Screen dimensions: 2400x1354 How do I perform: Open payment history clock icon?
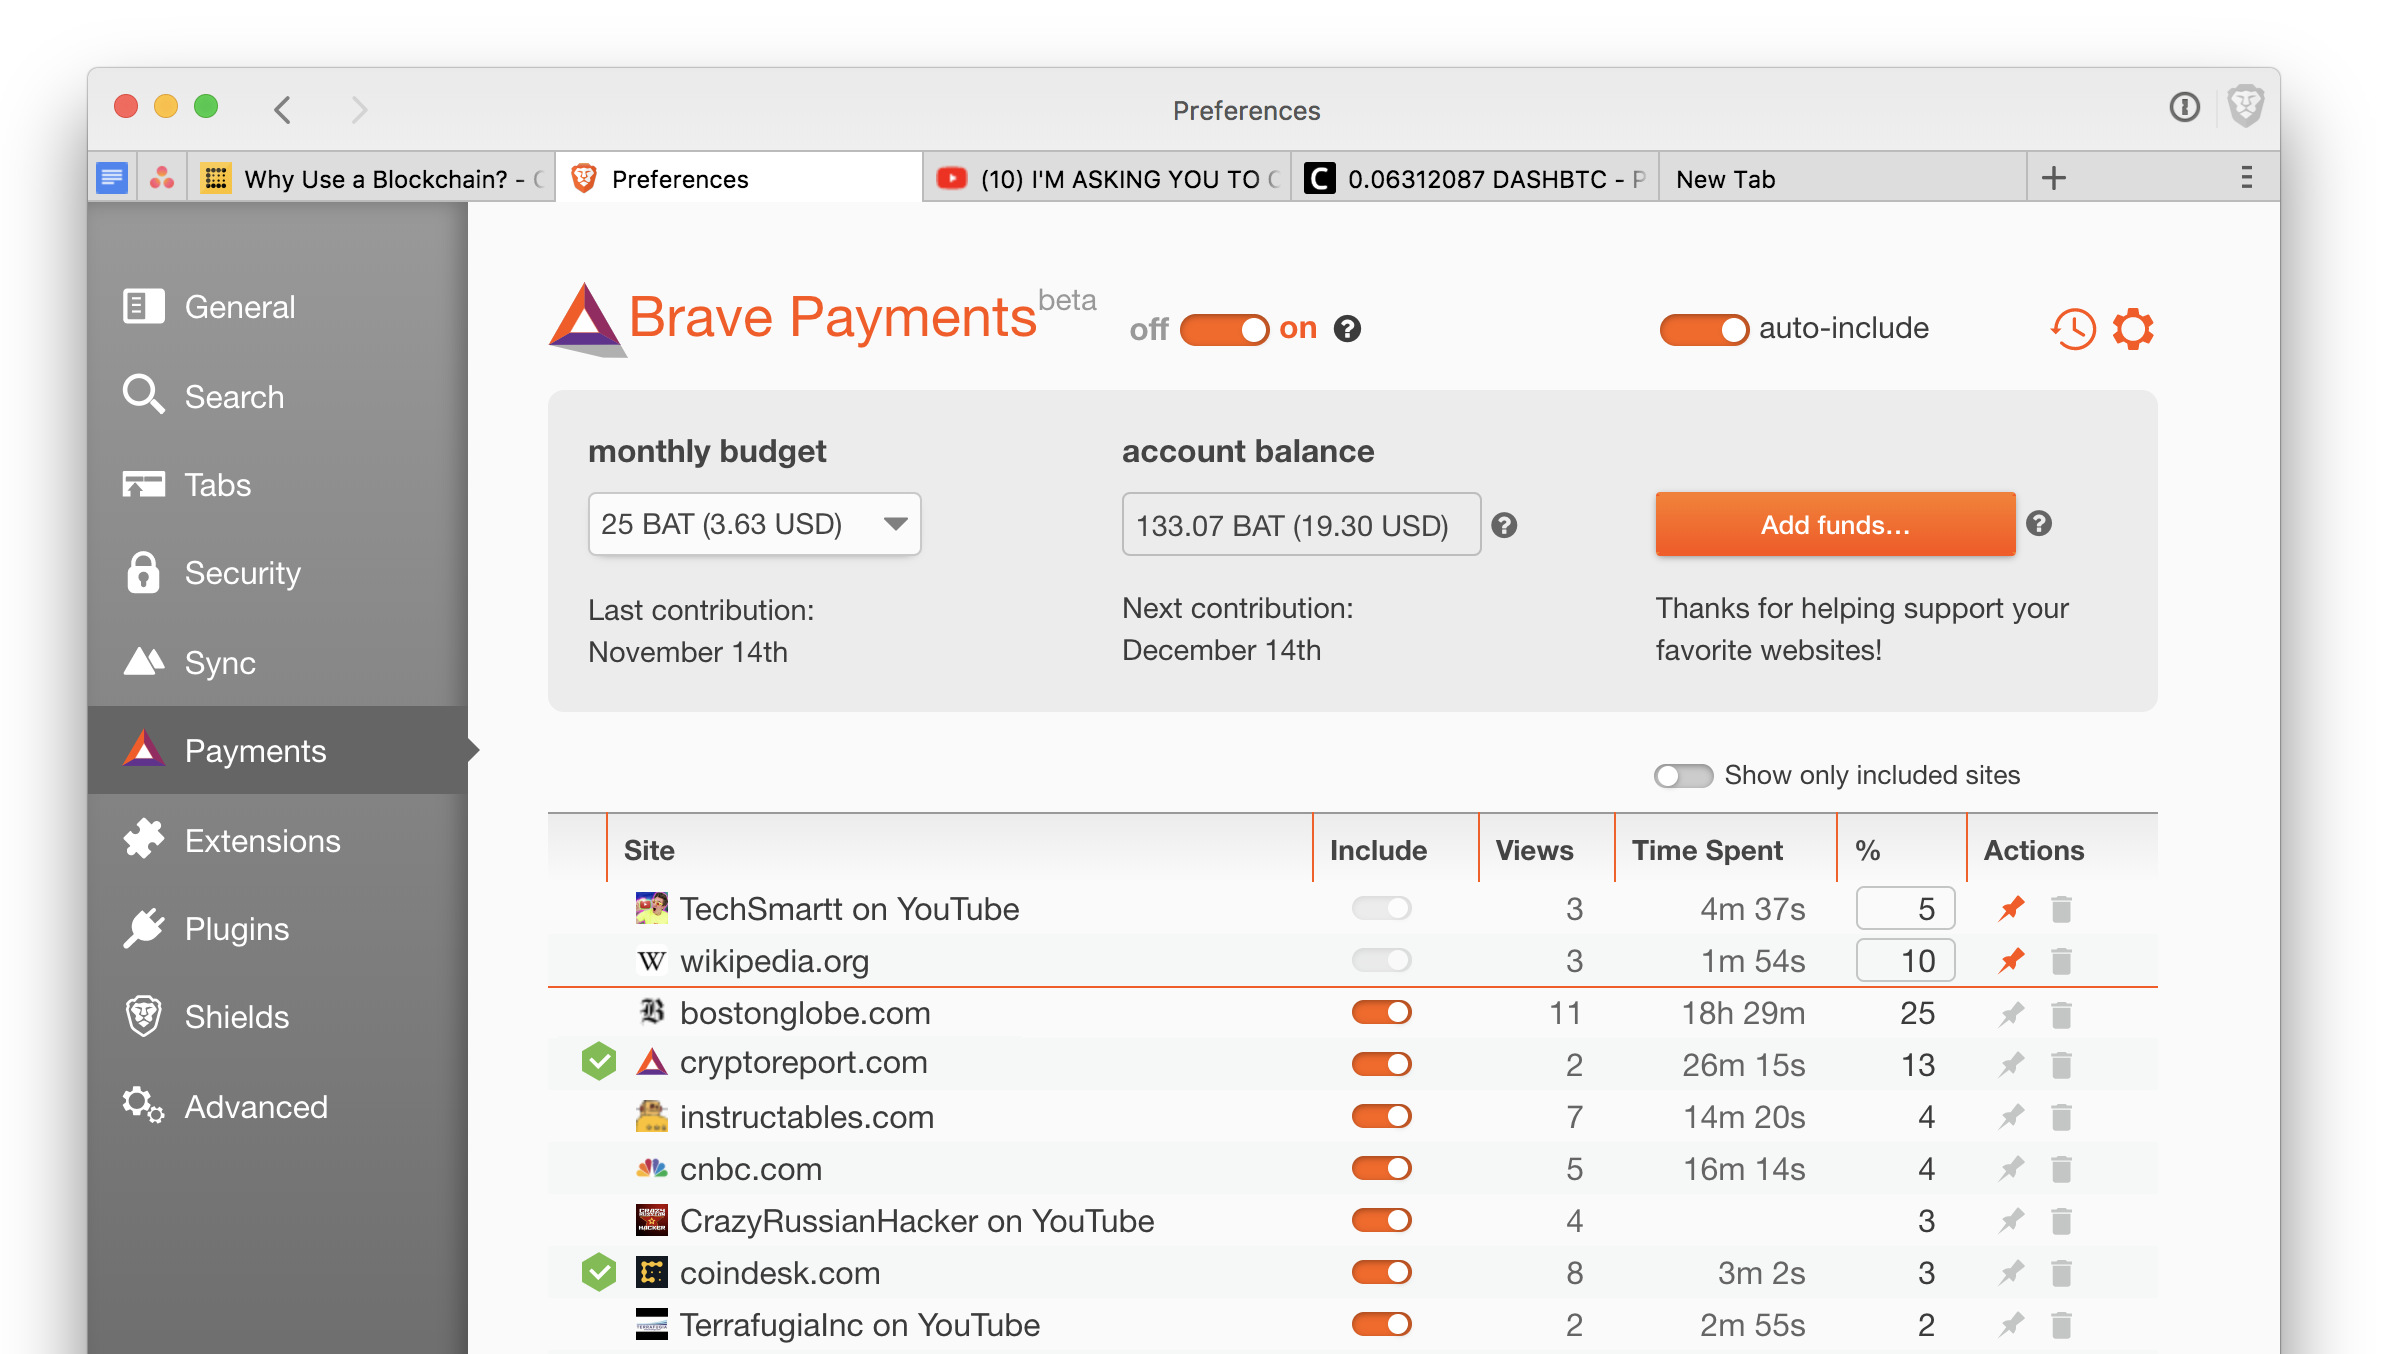pyautogui.click(x=2073, y=328)
